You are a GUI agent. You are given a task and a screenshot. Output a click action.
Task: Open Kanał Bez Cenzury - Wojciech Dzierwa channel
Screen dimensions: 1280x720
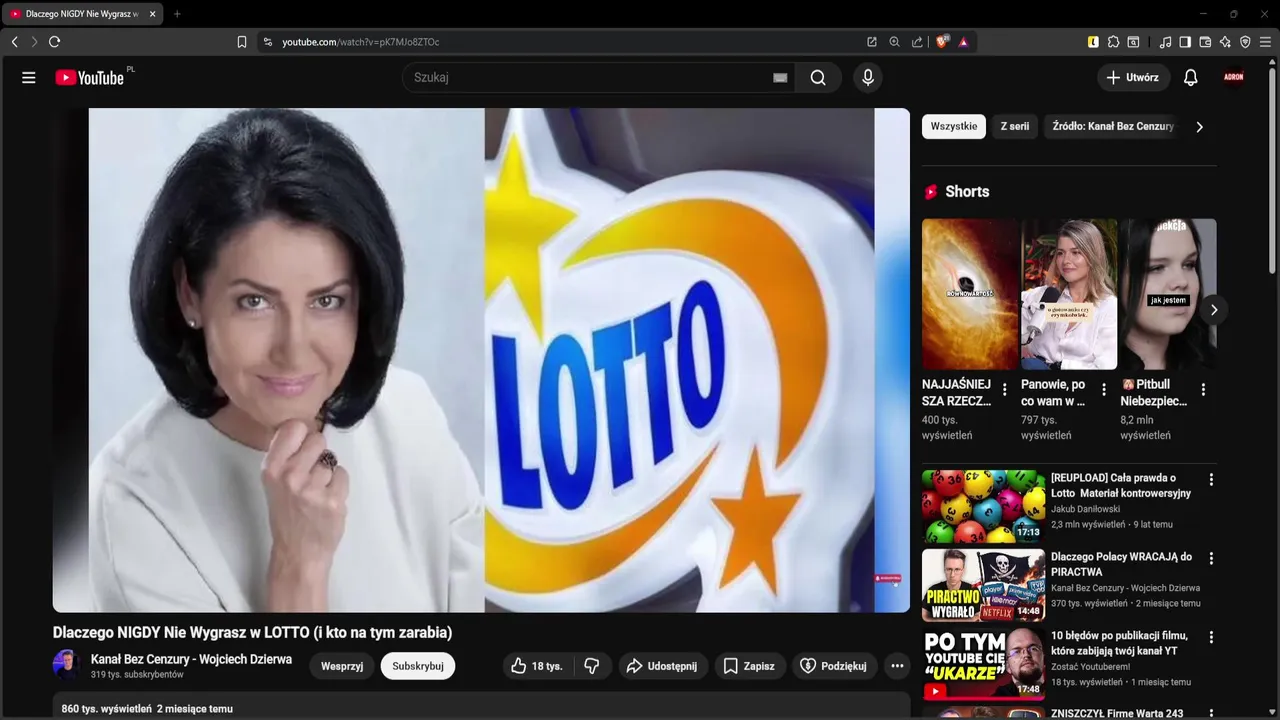(191, 659)
